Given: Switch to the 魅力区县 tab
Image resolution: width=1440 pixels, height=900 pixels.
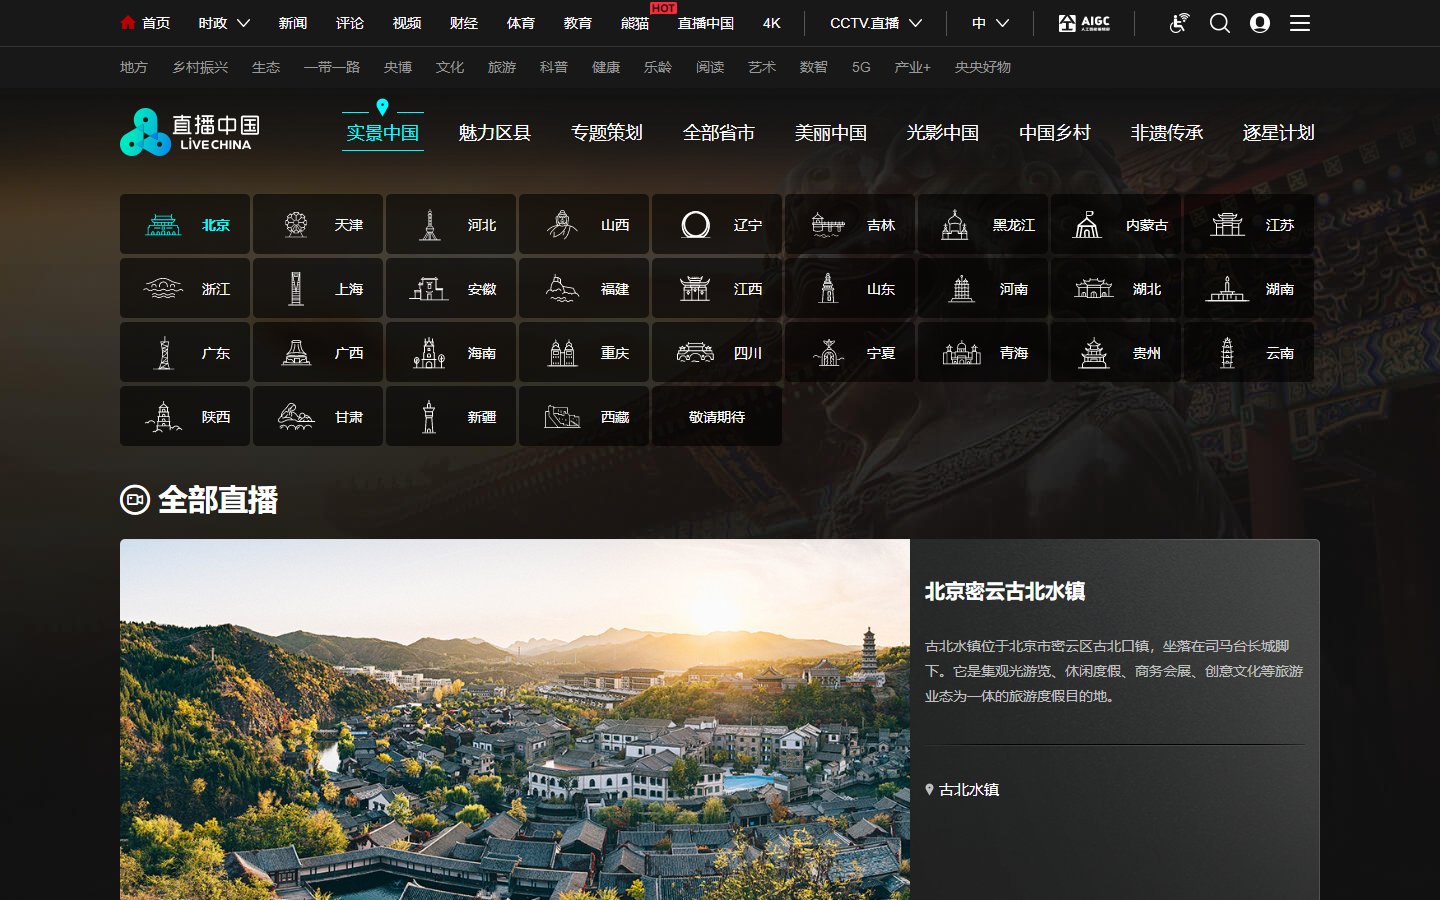Looking at the screenshot, I should [494, 133].
